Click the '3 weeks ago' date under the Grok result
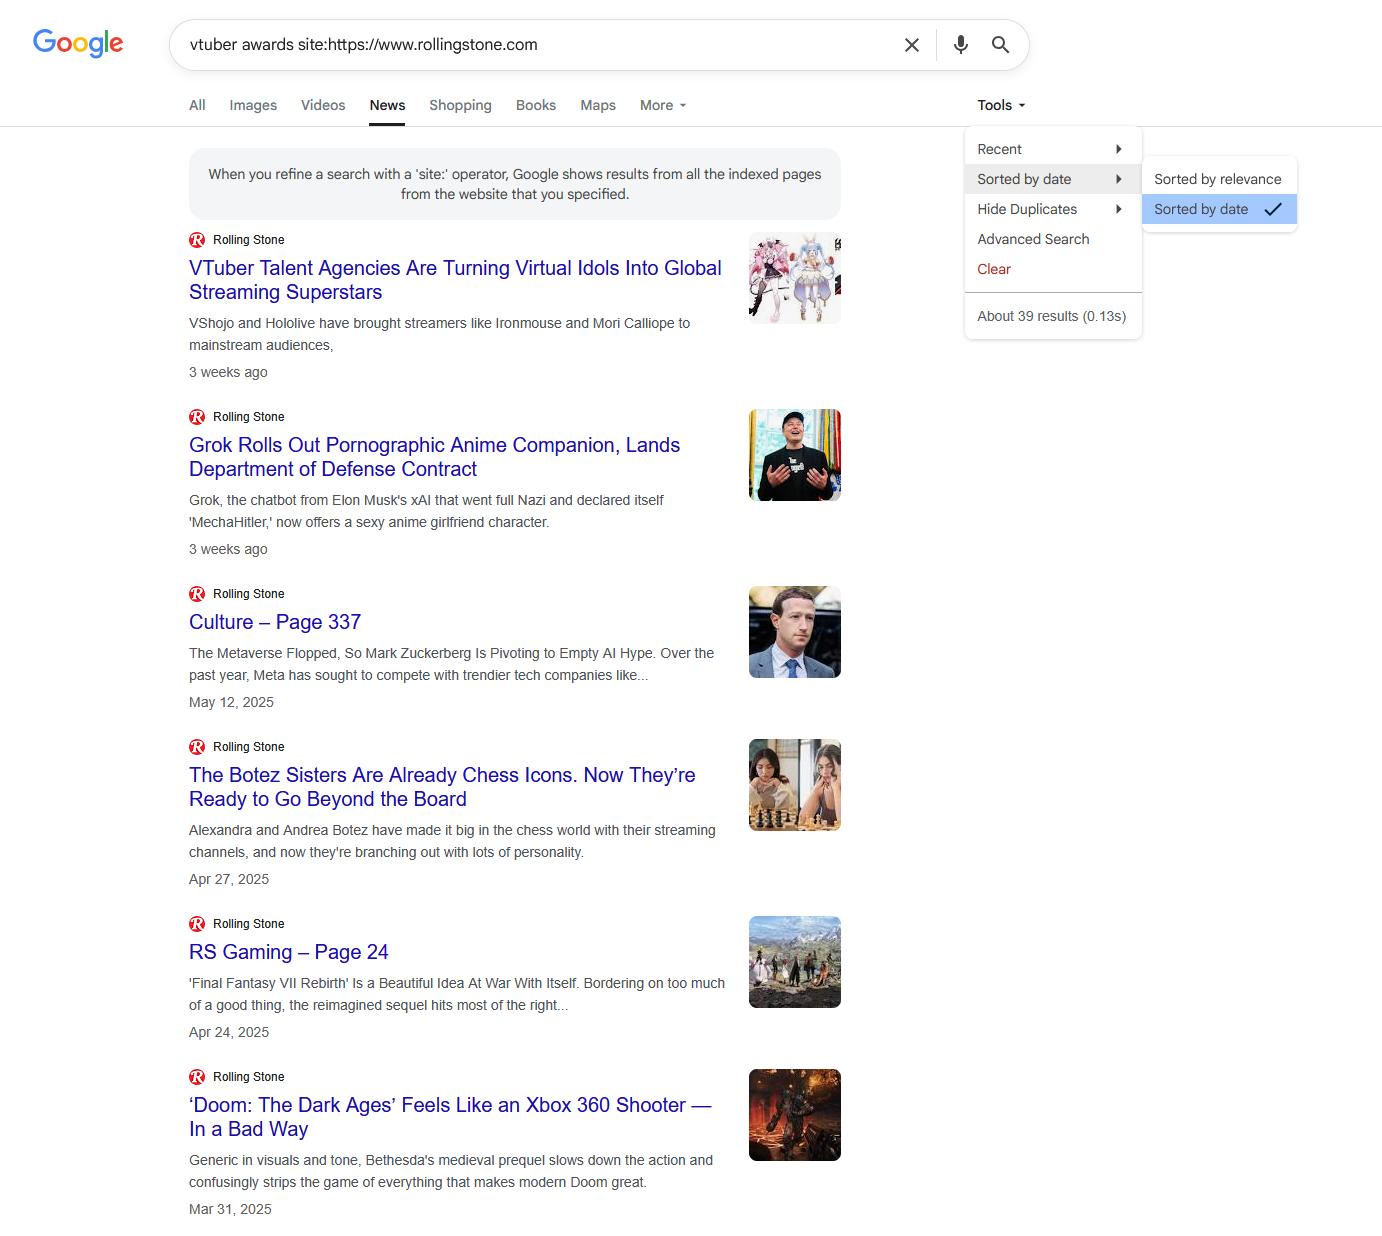The width and height of the screenshot is (1382, 1236). pyautogui.click(x=228, y=549)
